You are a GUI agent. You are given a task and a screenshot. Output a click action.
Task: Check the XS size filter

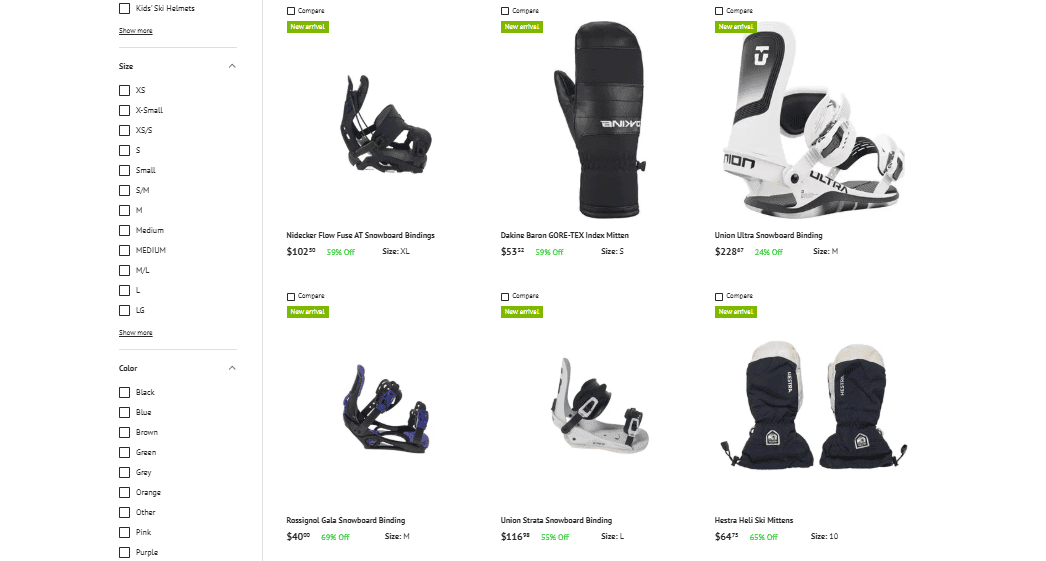pyautogui.click(x=124, y=90)
